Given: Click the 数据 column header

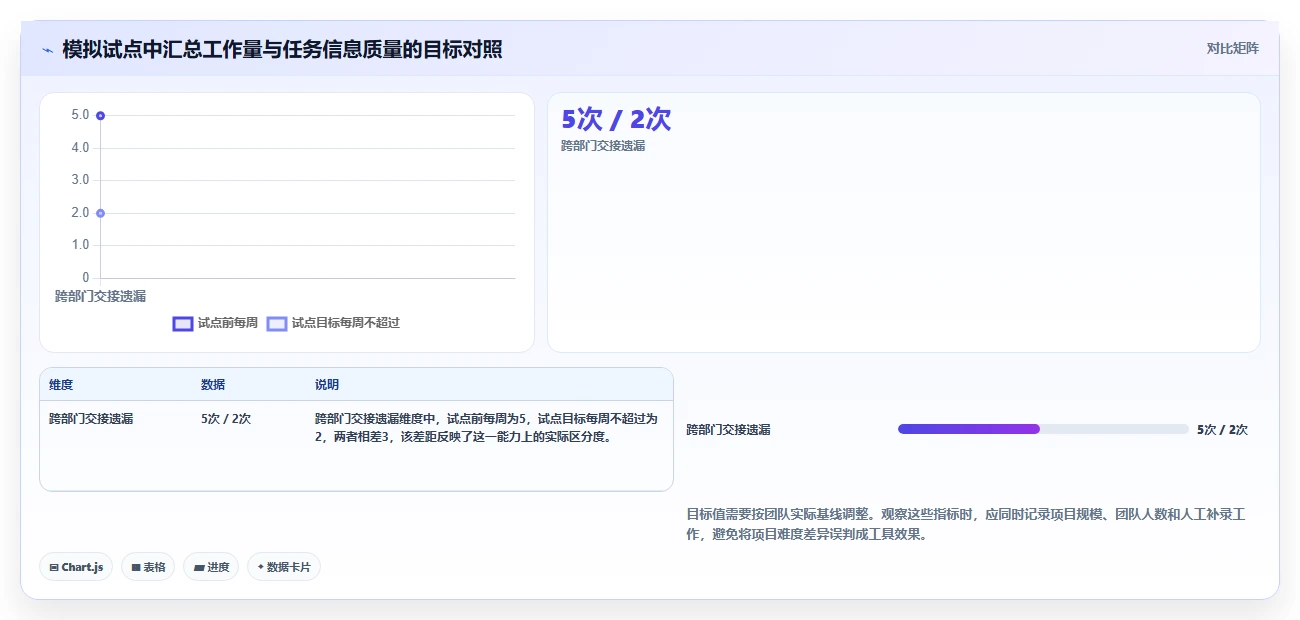Looking at the screenshot, I should point(213,385).
